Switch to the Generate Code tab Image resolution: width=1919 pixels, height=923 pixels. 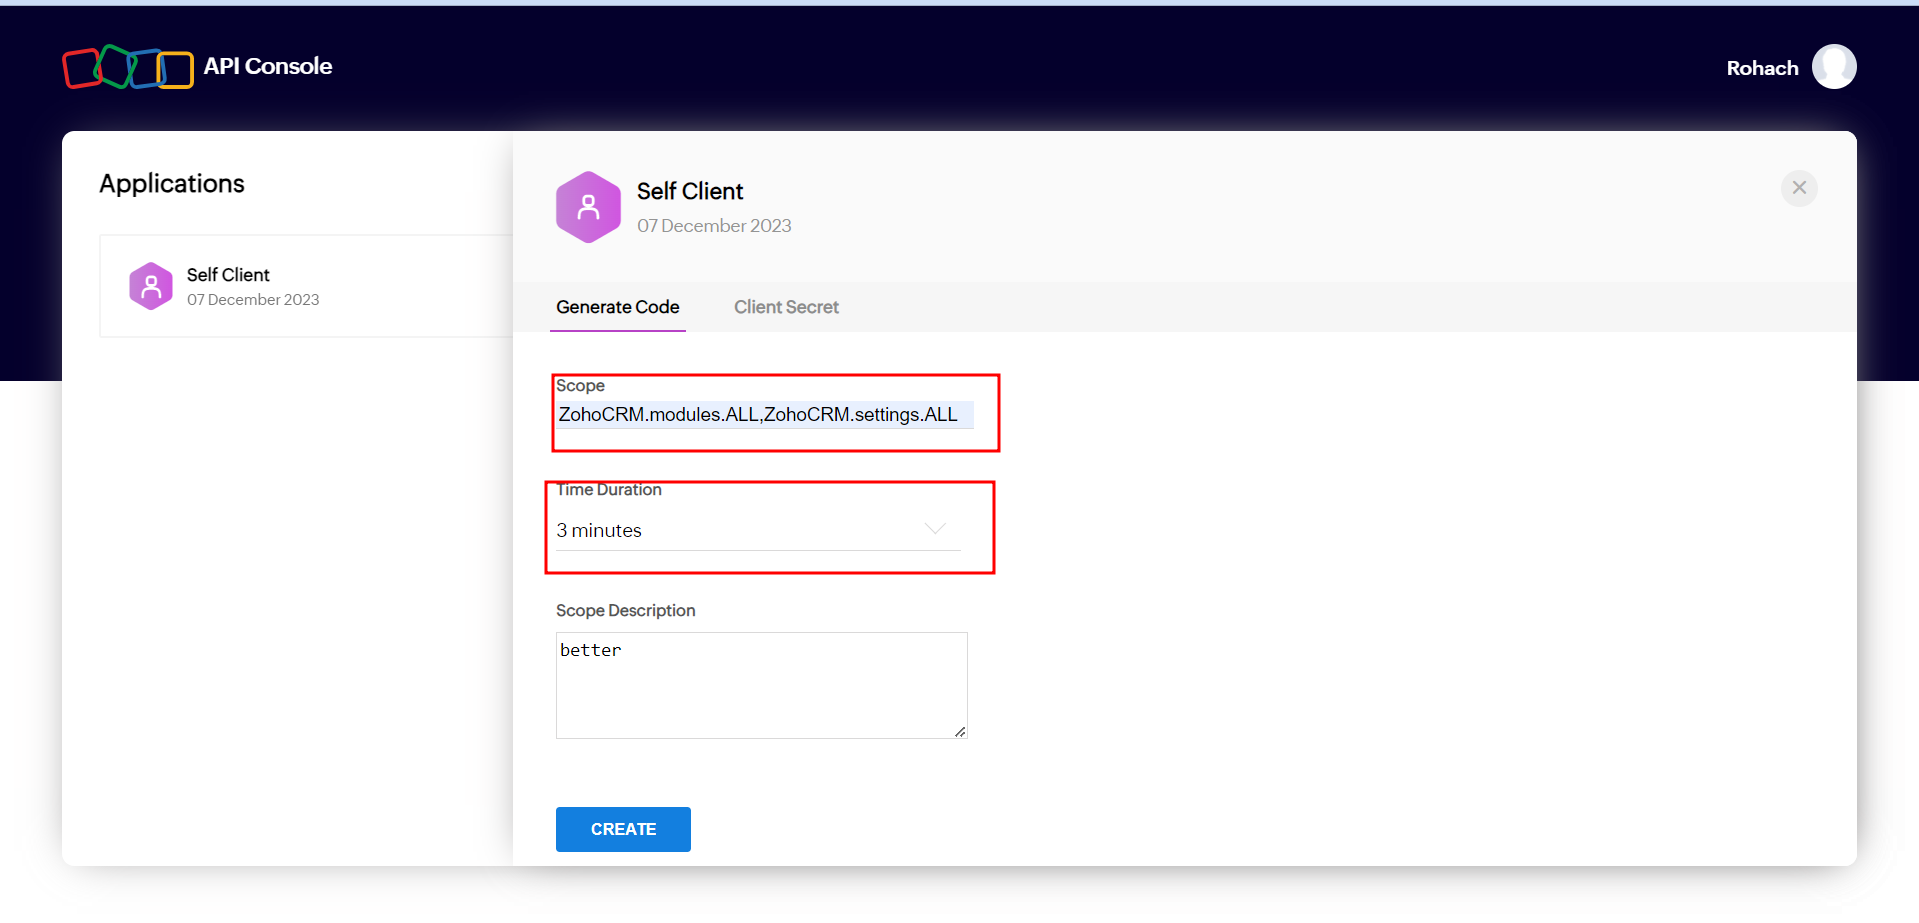[x=618, y=307]
